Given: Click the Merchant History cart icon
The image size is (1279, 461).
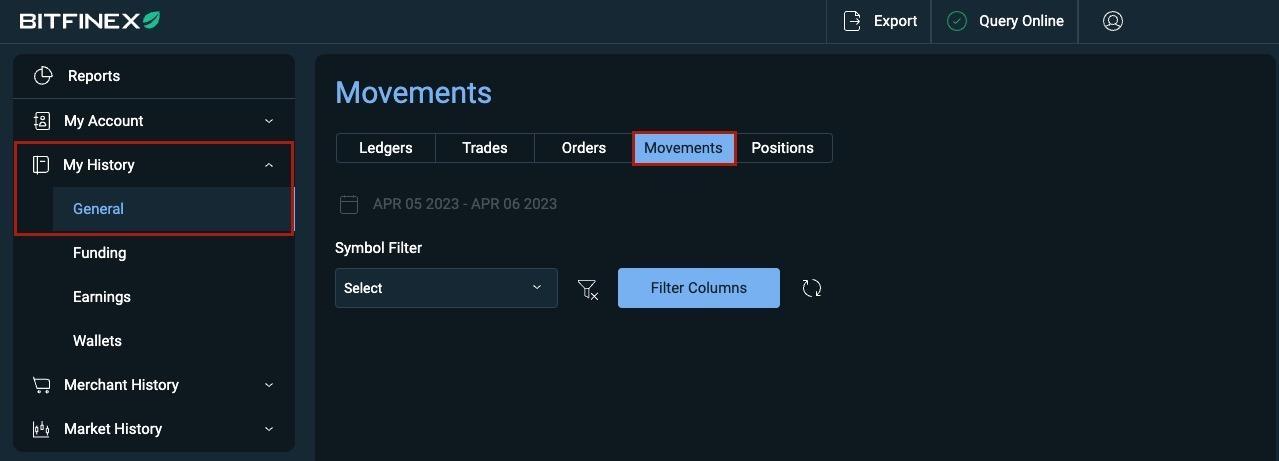Looking at the screenshot, I should tap(41, 385).
